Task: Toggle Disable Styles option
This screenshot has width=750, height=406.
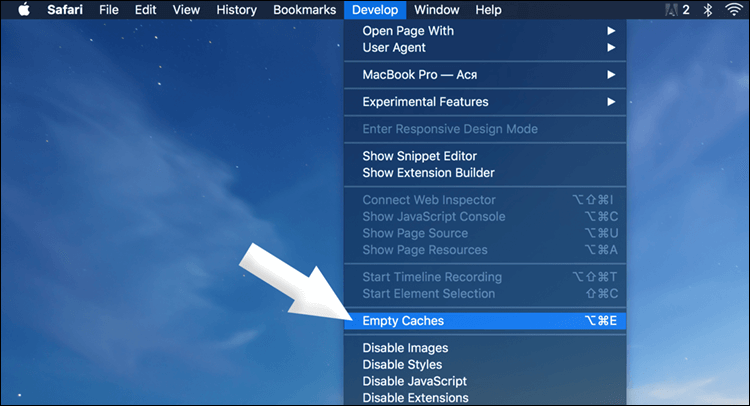Action: click(485, 364)
